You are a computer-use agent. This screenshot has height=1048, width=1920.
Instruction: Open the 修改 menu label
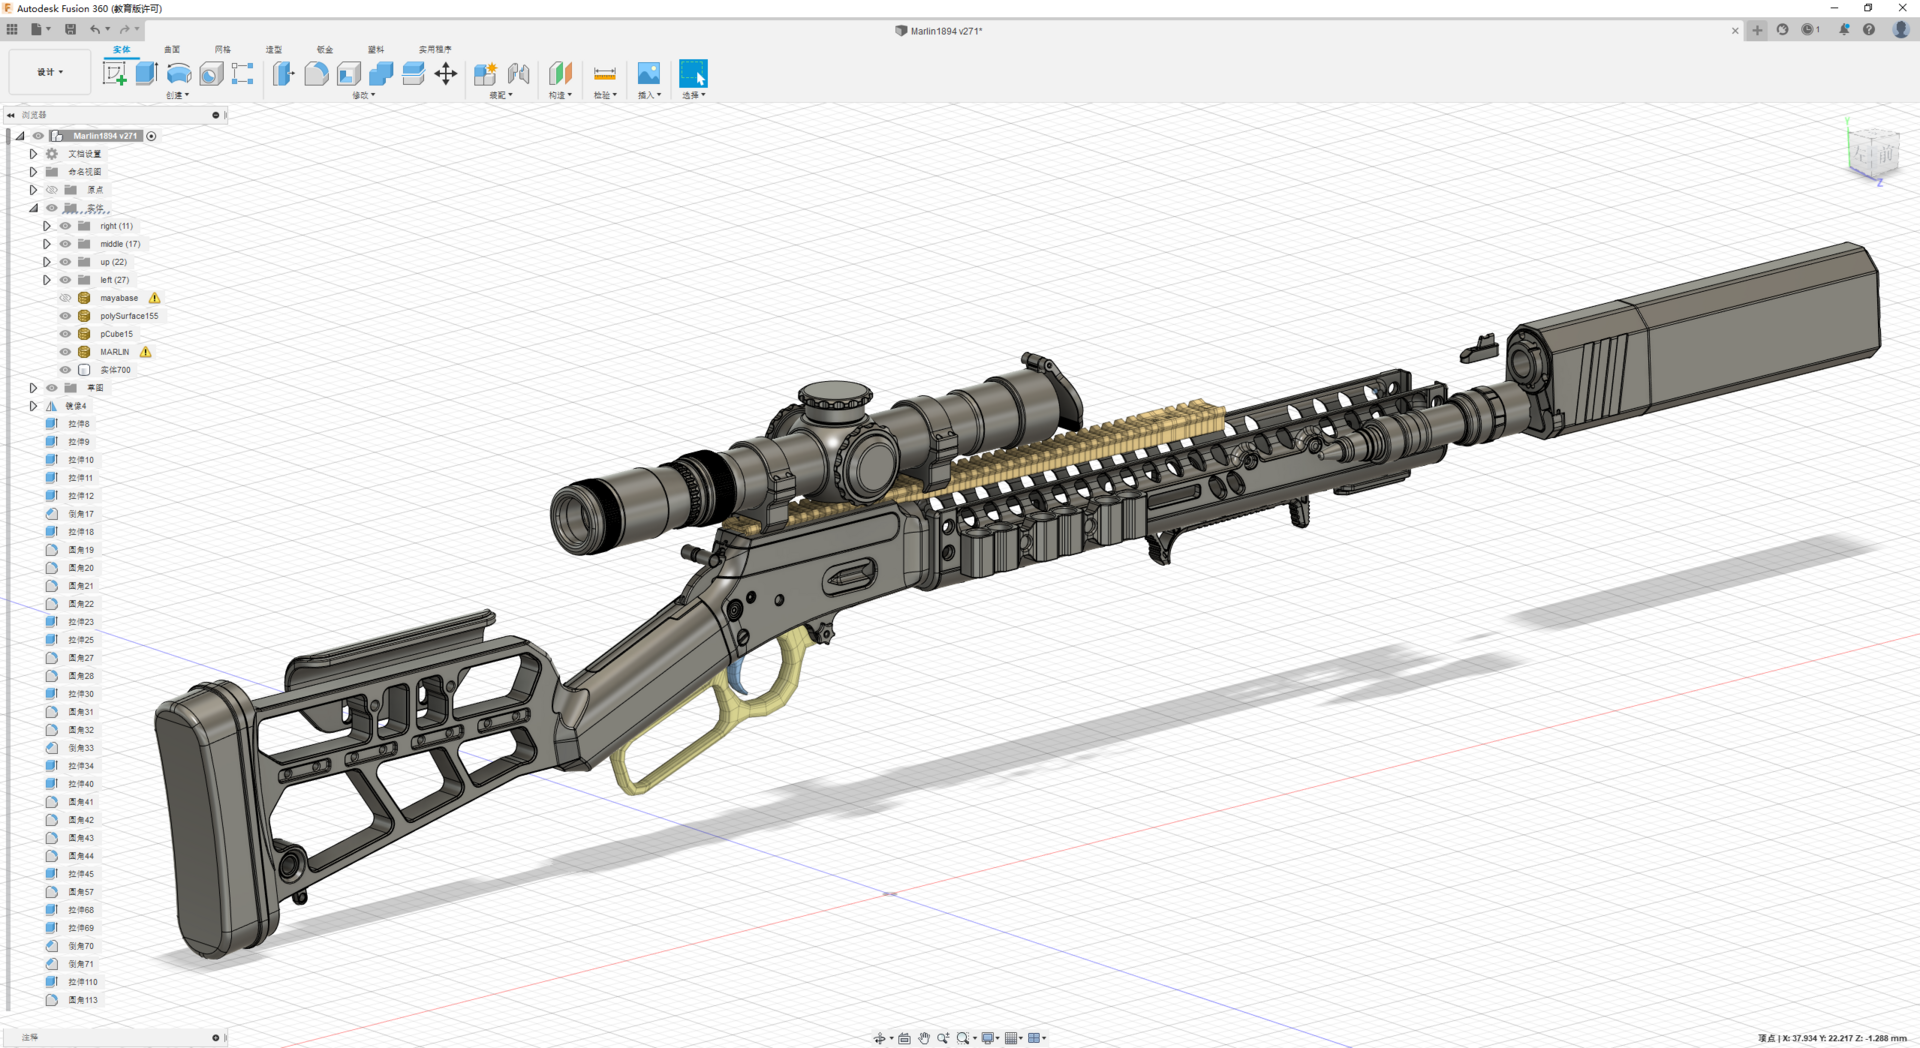pyautogui.click(x=363, y=95)
